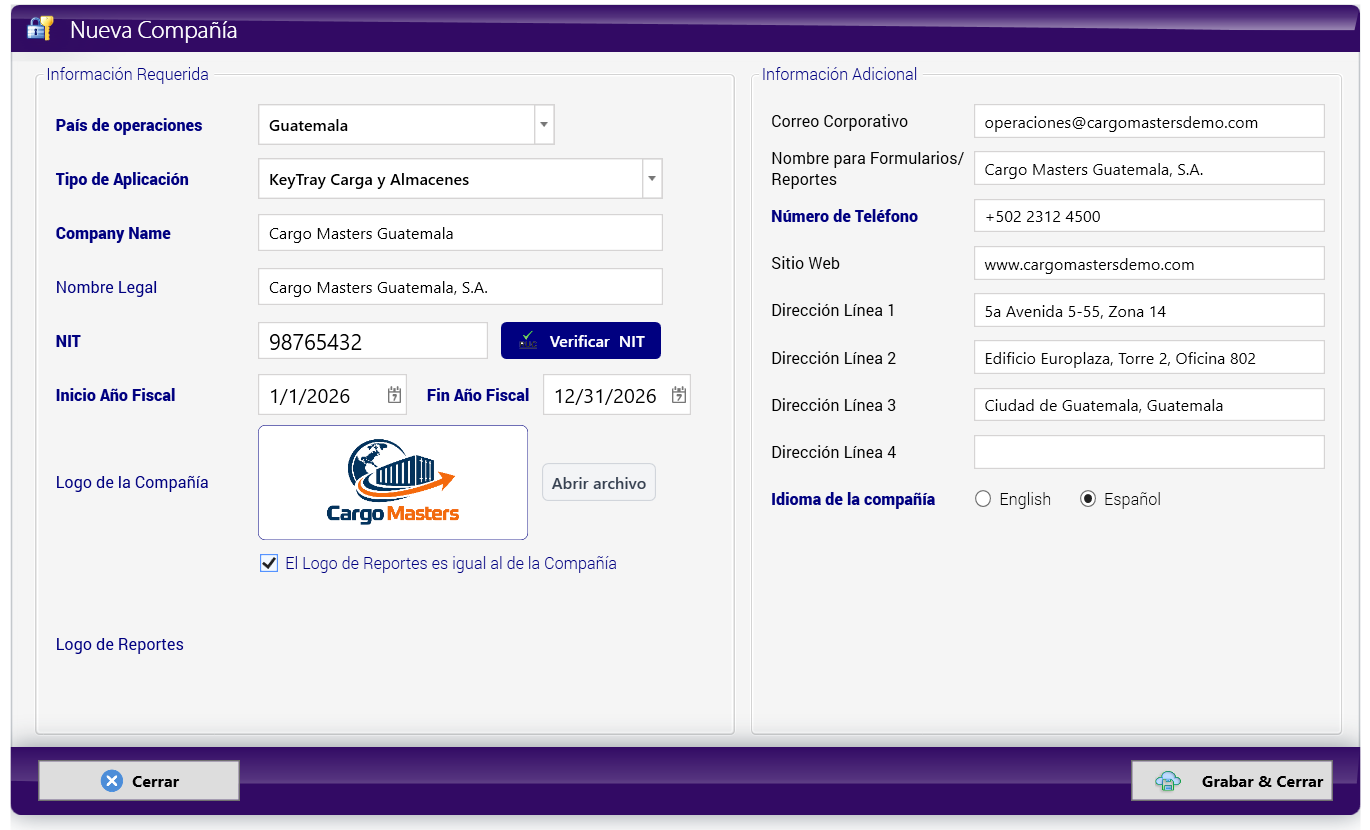
Task: Click the Número de Teléfono field
Action: (1149, 216)
